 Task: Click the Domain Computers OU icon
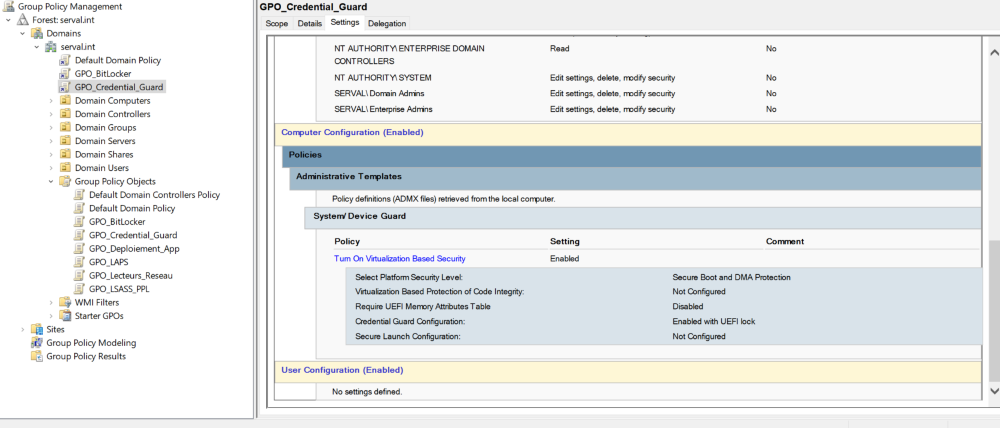coord(65,101)
